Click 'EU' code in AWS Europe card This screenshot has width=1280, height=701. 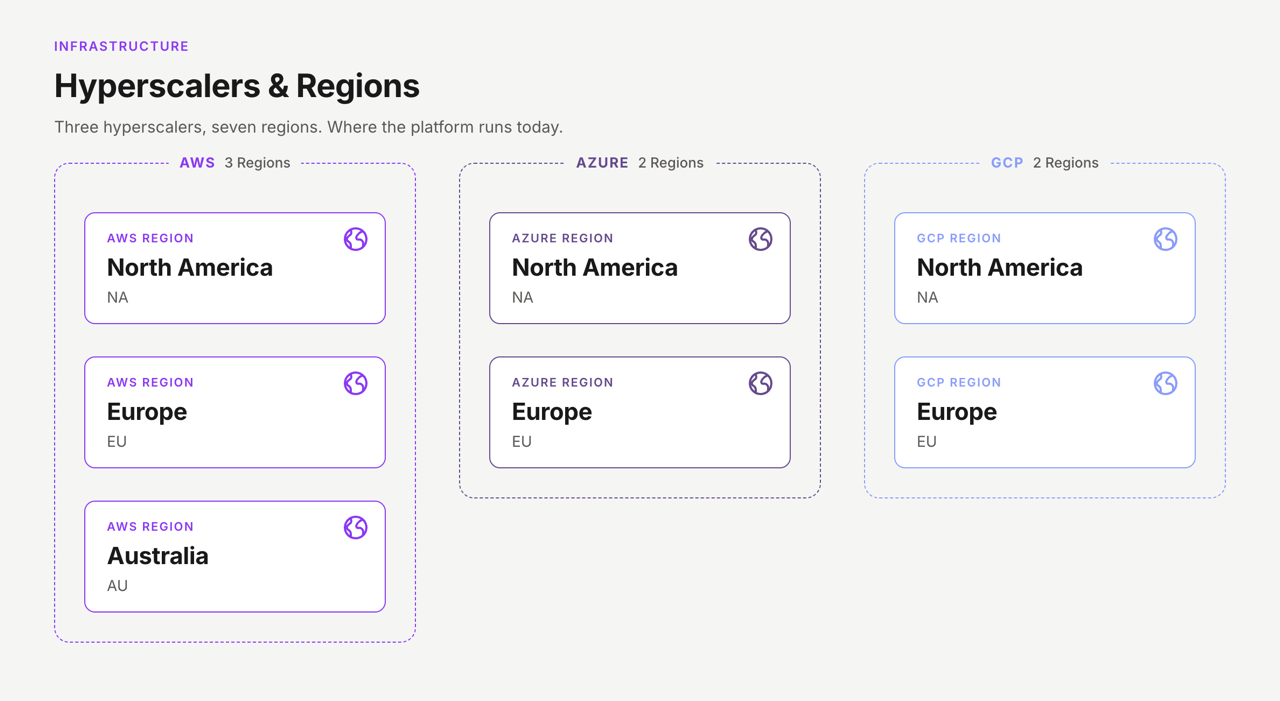[x=117, y=442]
